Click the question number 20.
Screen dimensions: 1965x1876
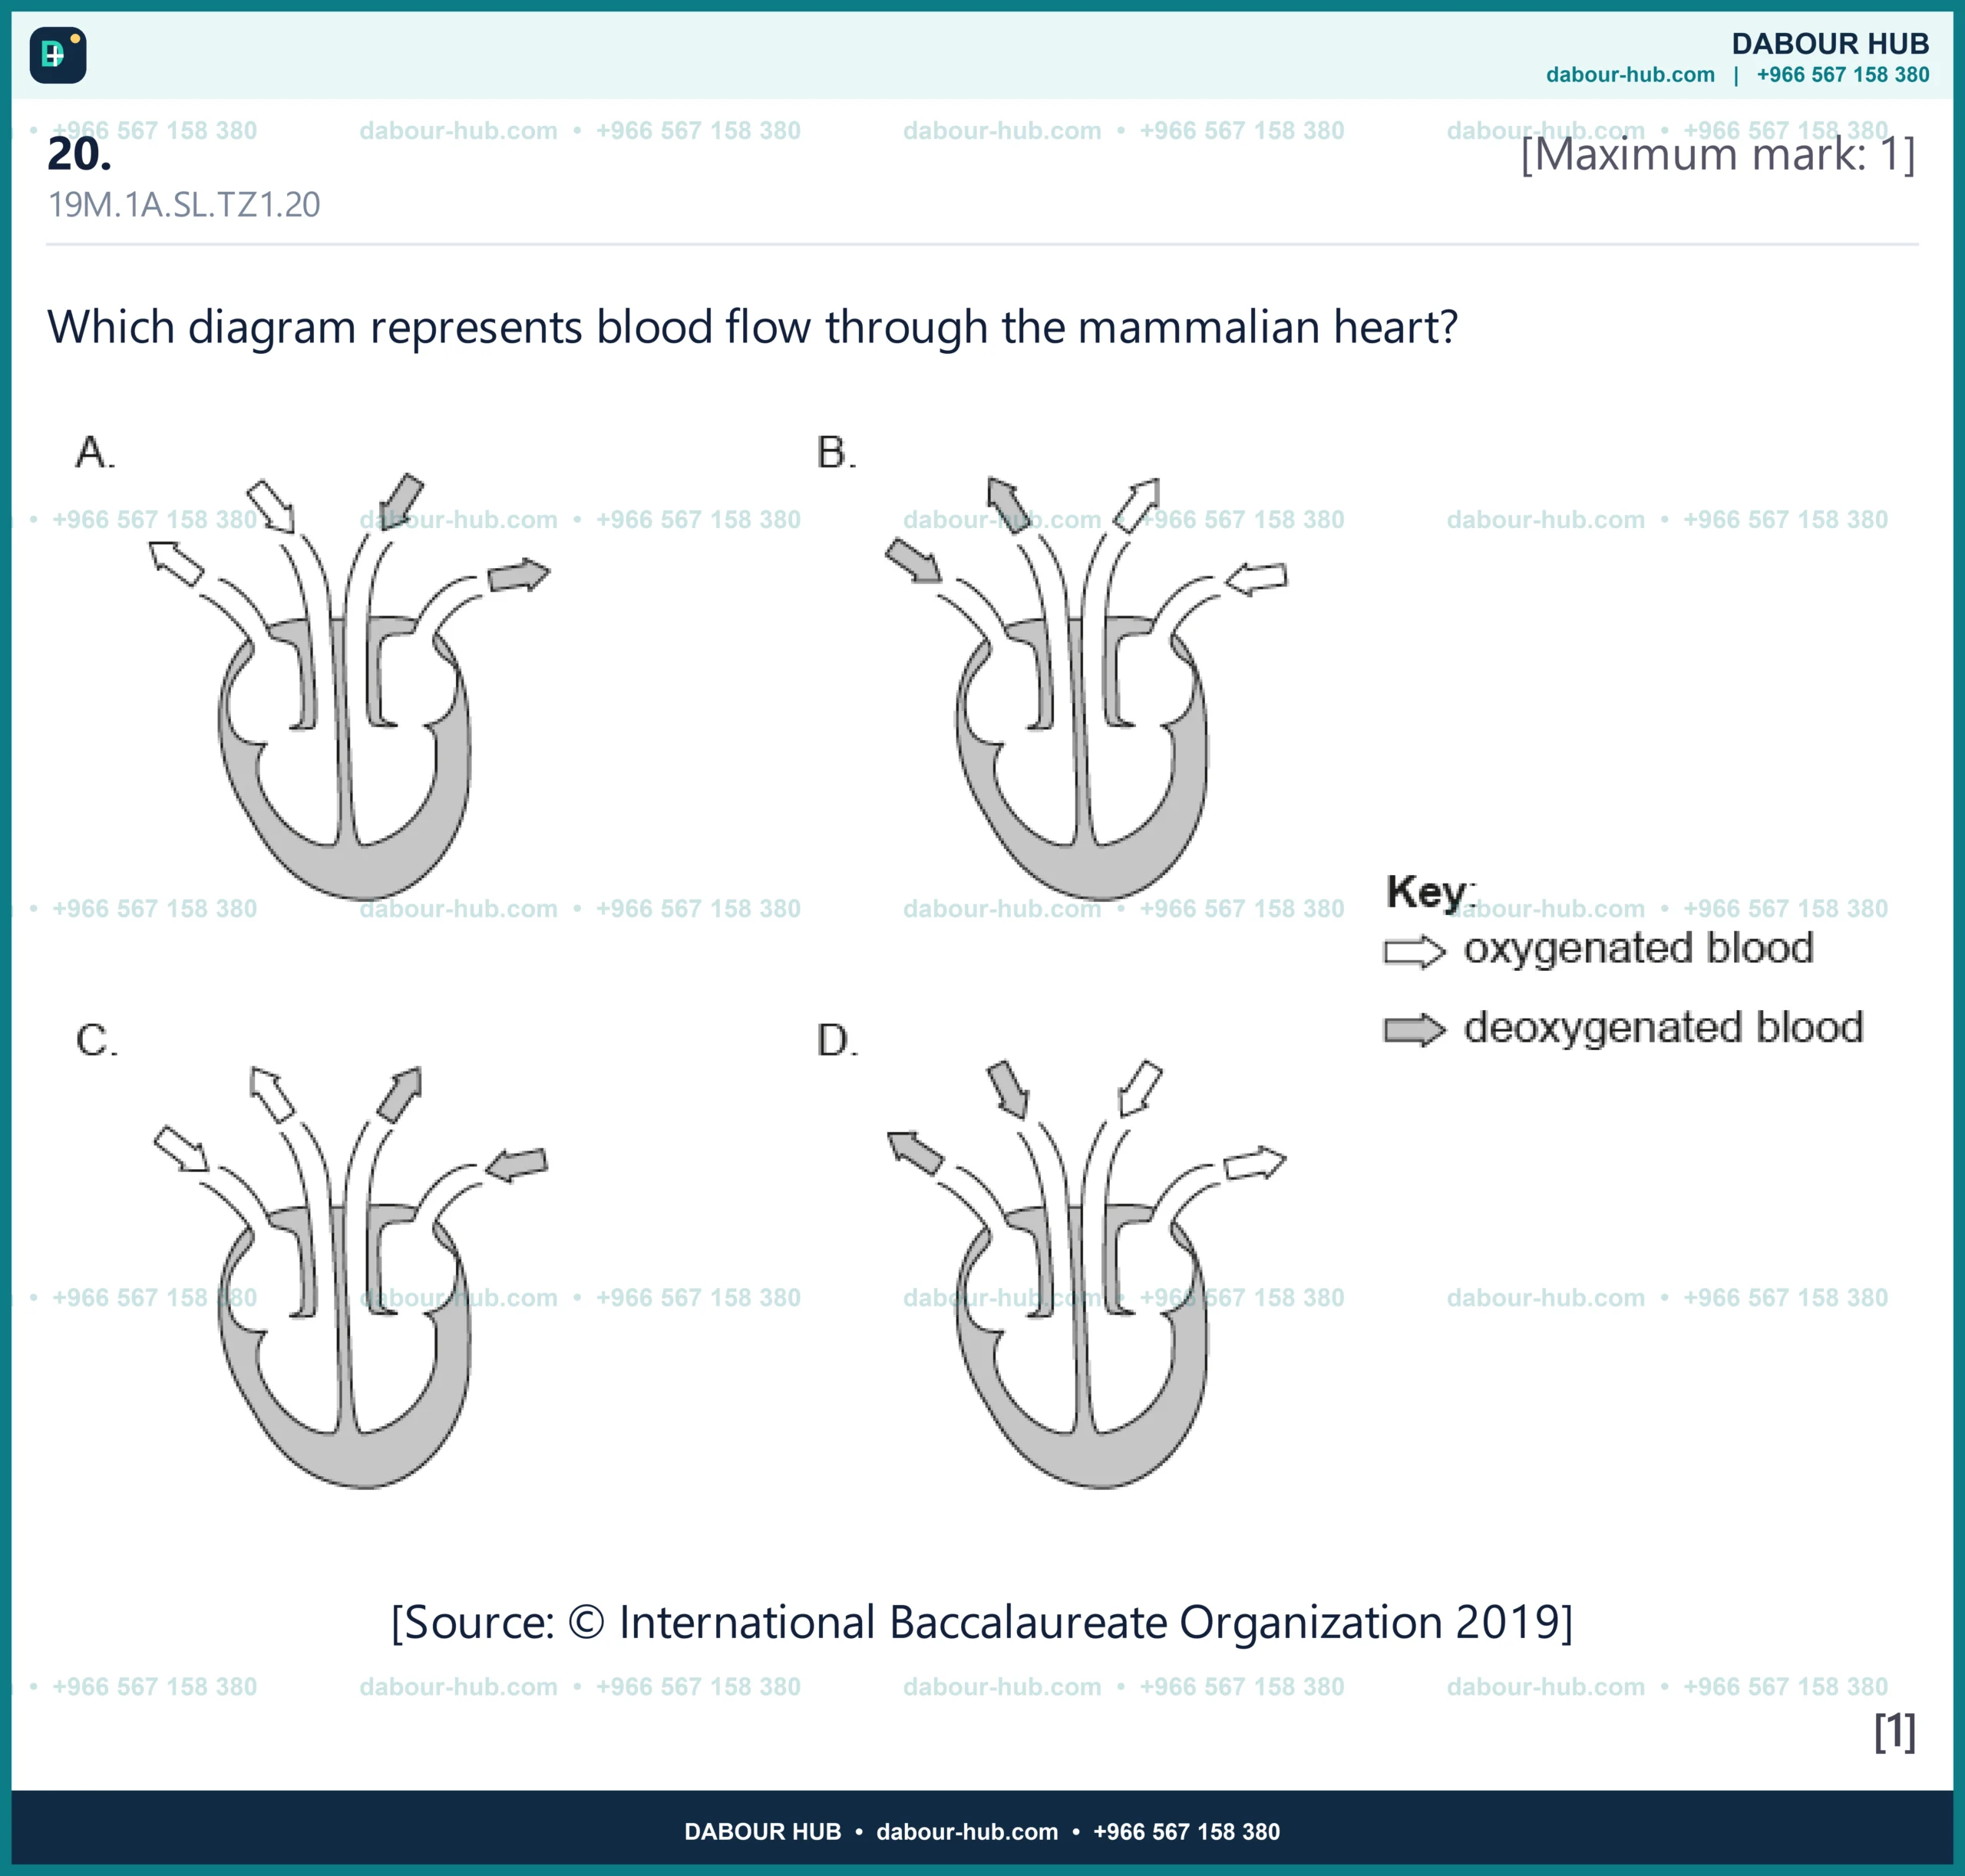coord(79,154)
